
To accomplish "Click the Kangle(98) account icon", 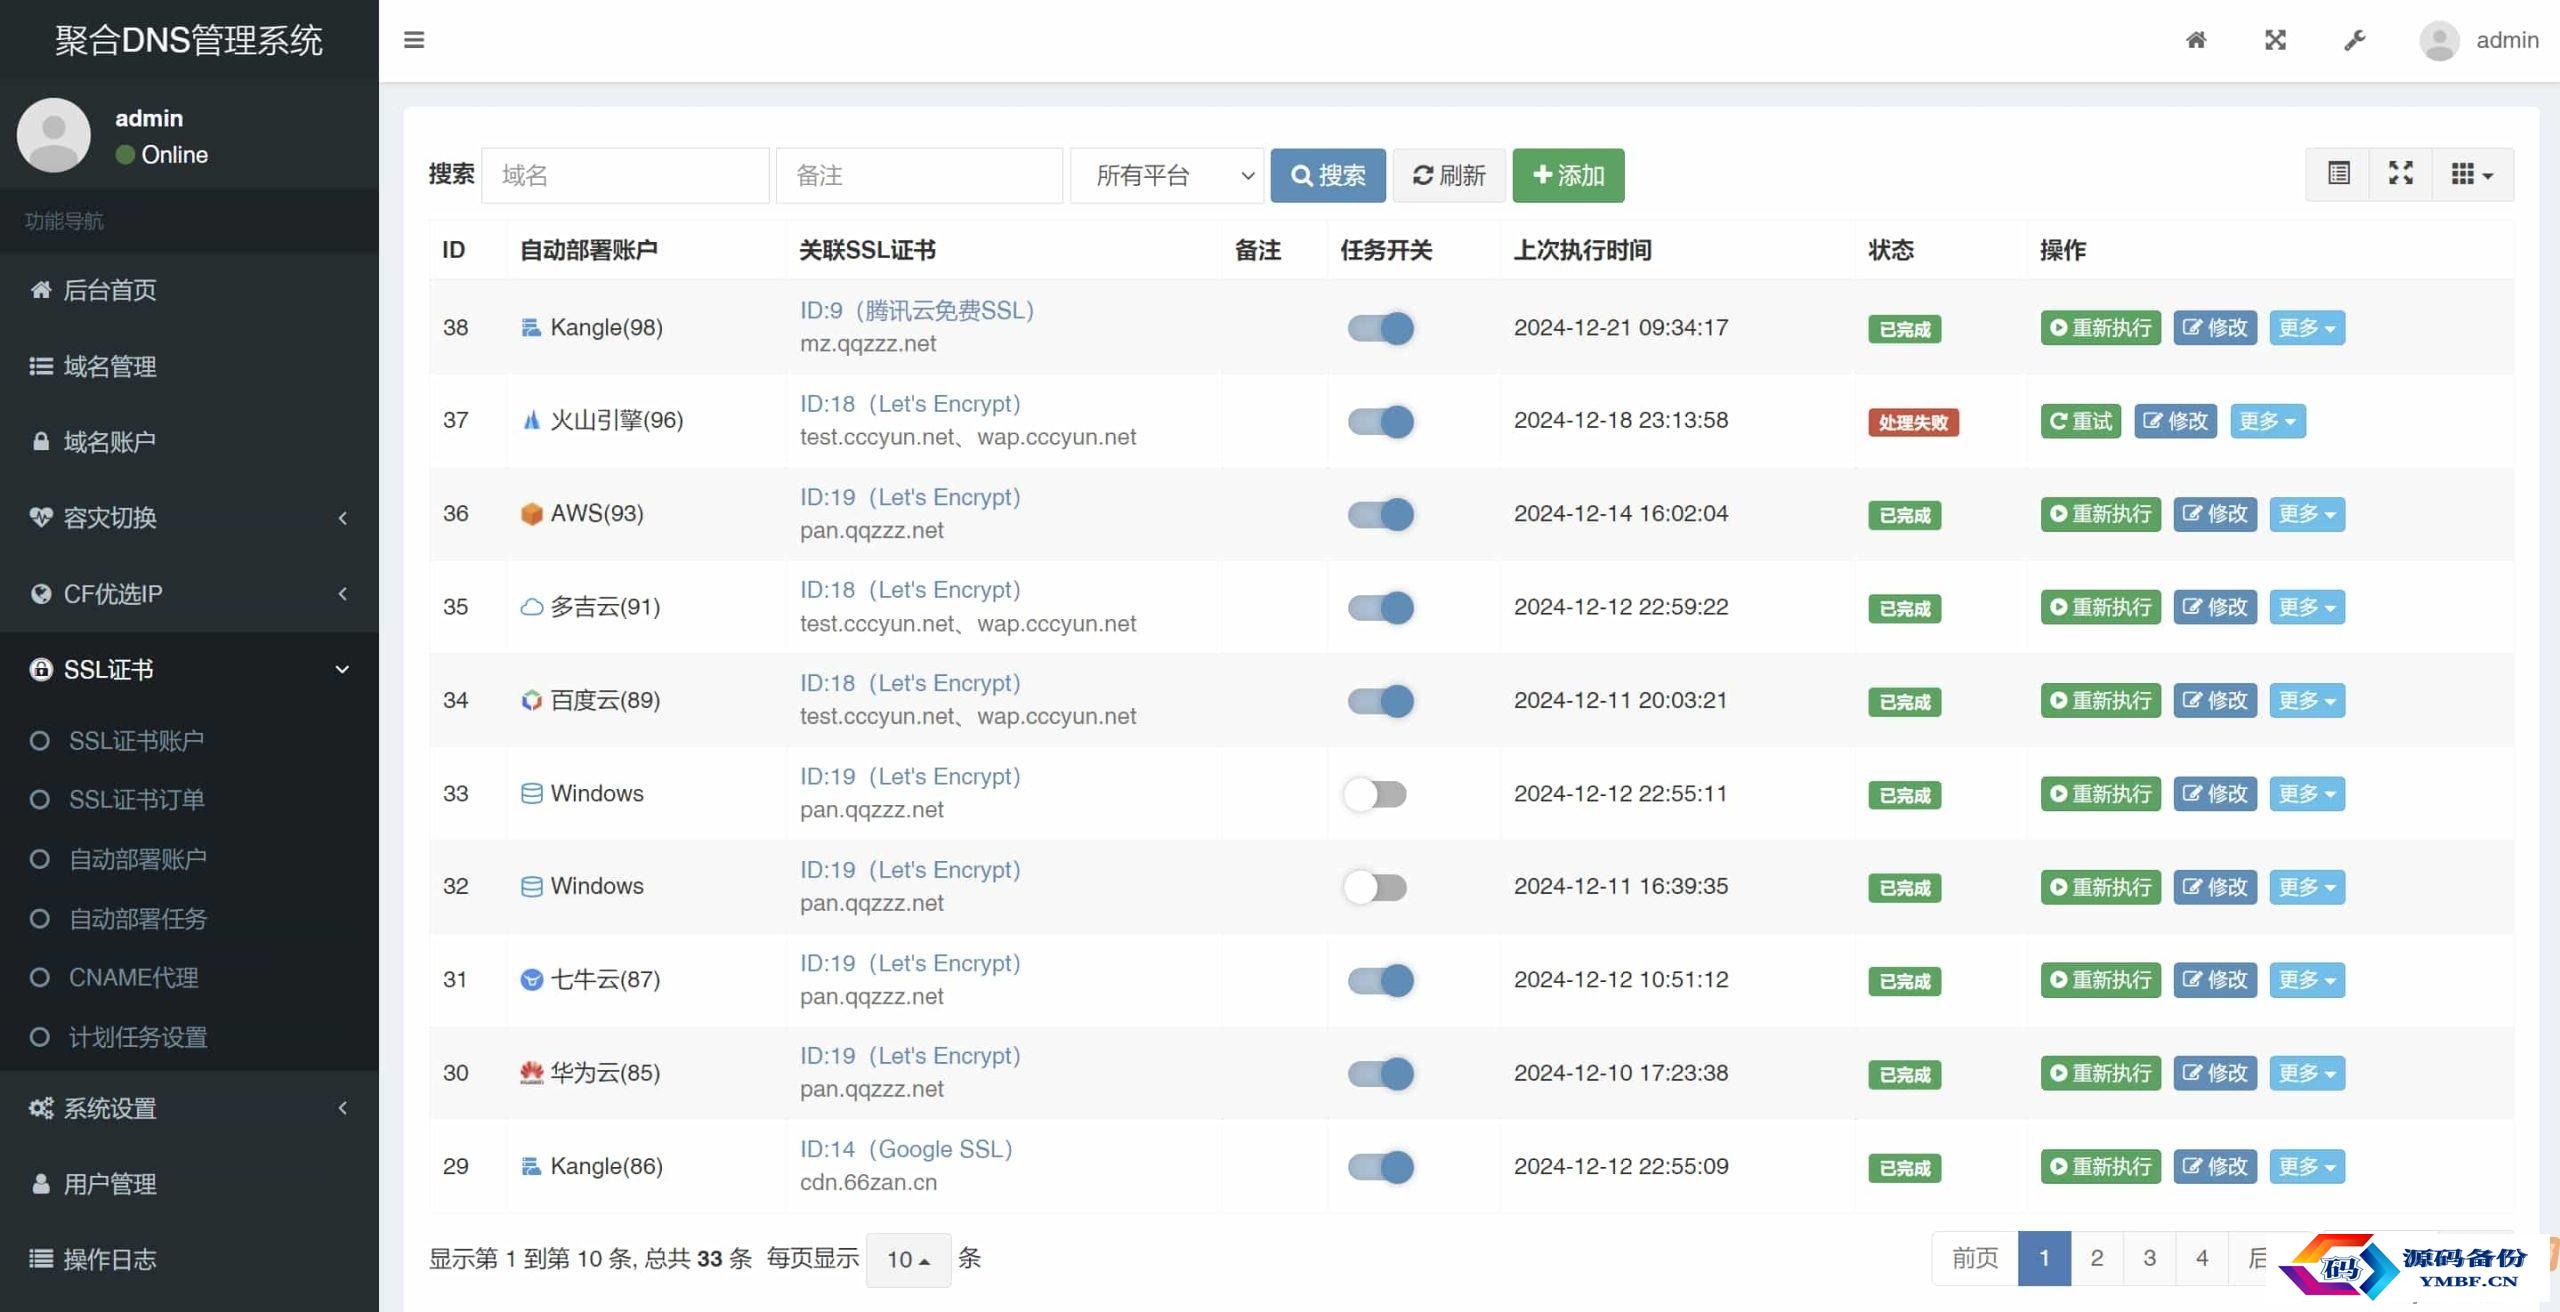I will click(531, 328).
